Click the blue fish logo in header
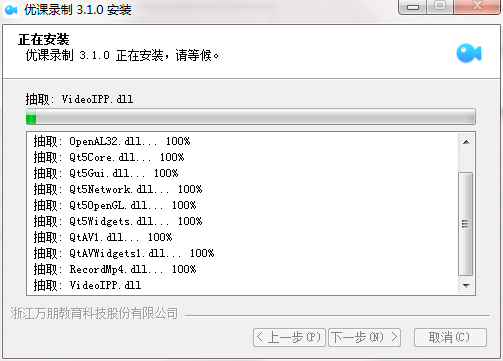This screenshot has width=503, height=361. 469,53
